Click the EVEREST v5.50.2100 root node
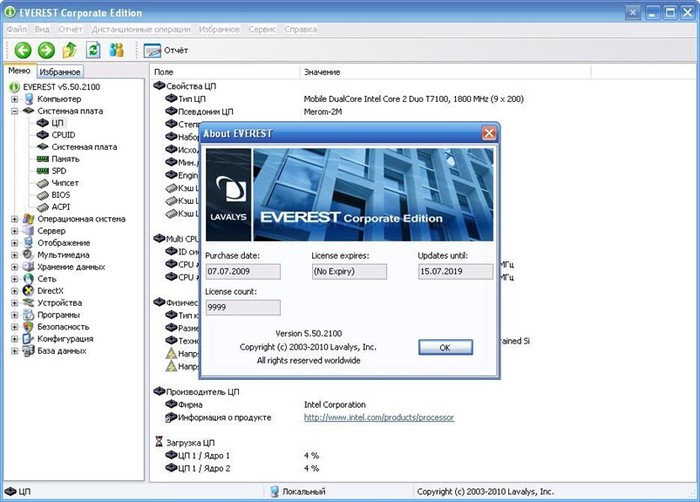This screenshot has width=700, height=502. click(x=61, y=87)
